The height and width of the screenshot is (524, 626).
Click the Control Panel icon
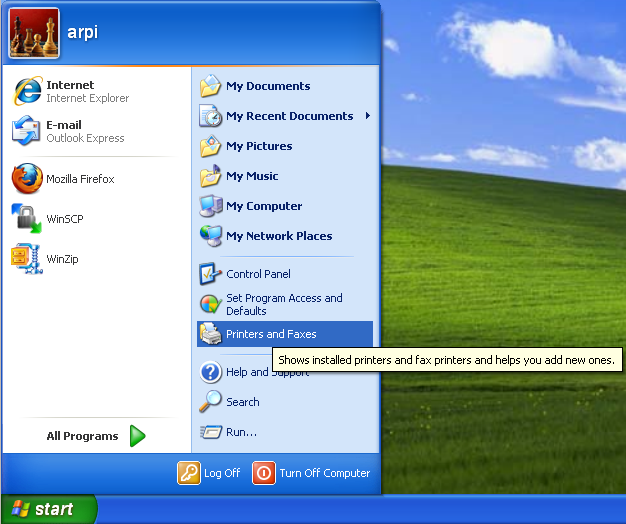tap(210, 274)
